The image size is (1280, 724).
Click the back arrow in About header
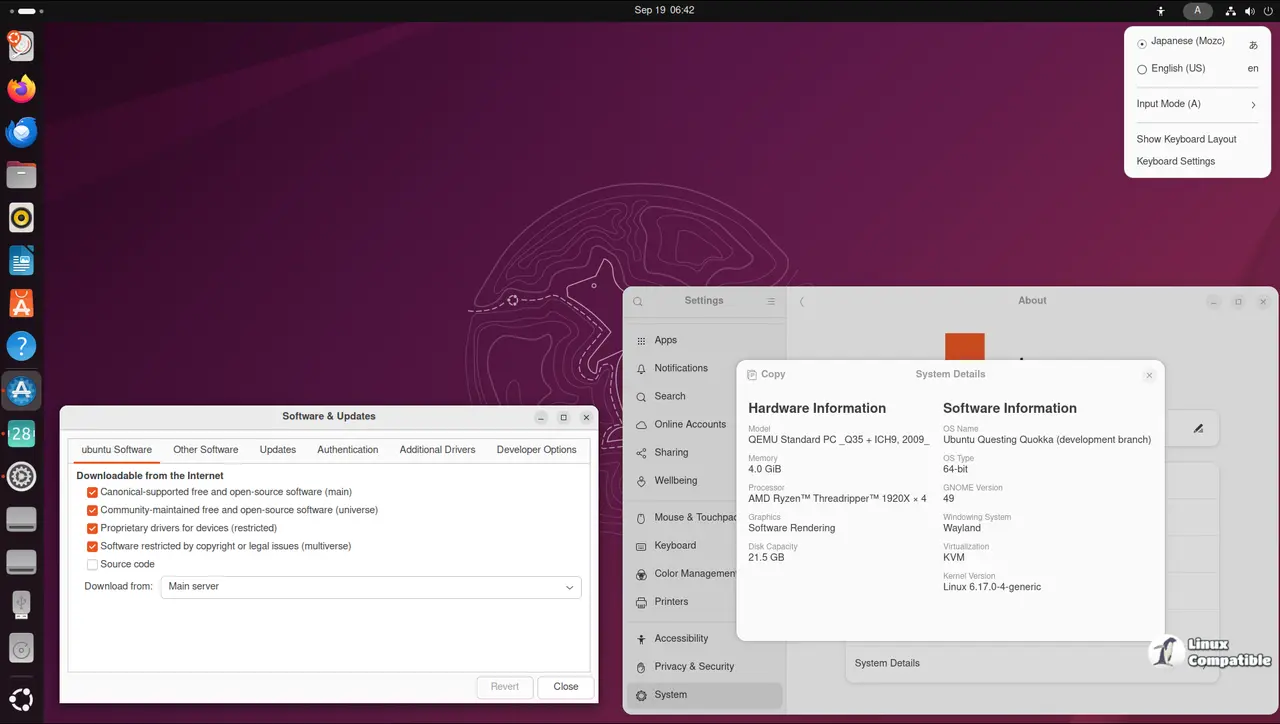[802, 302]
